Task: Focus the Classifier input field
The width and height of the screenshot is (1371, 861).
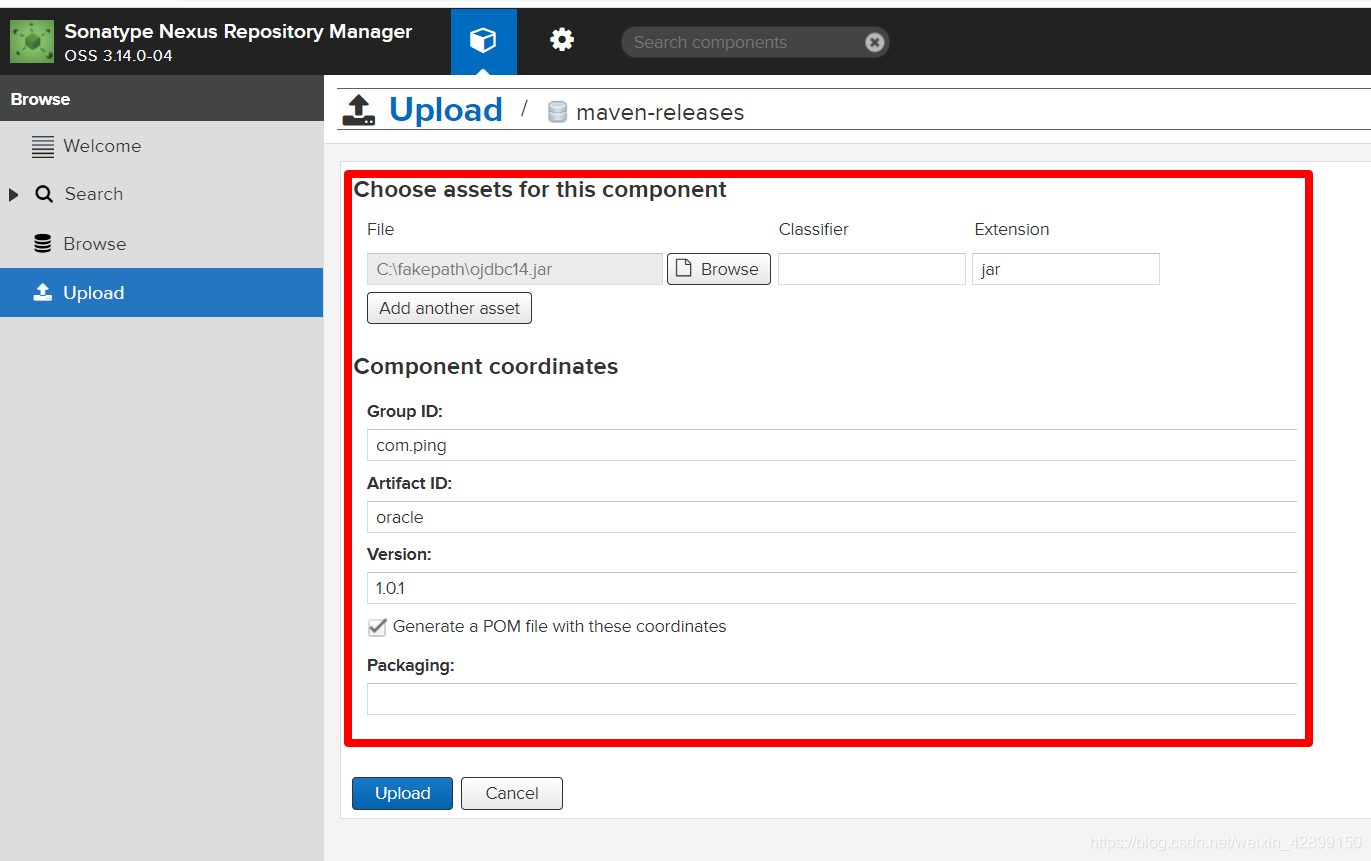Action: [x=872, y=269]
